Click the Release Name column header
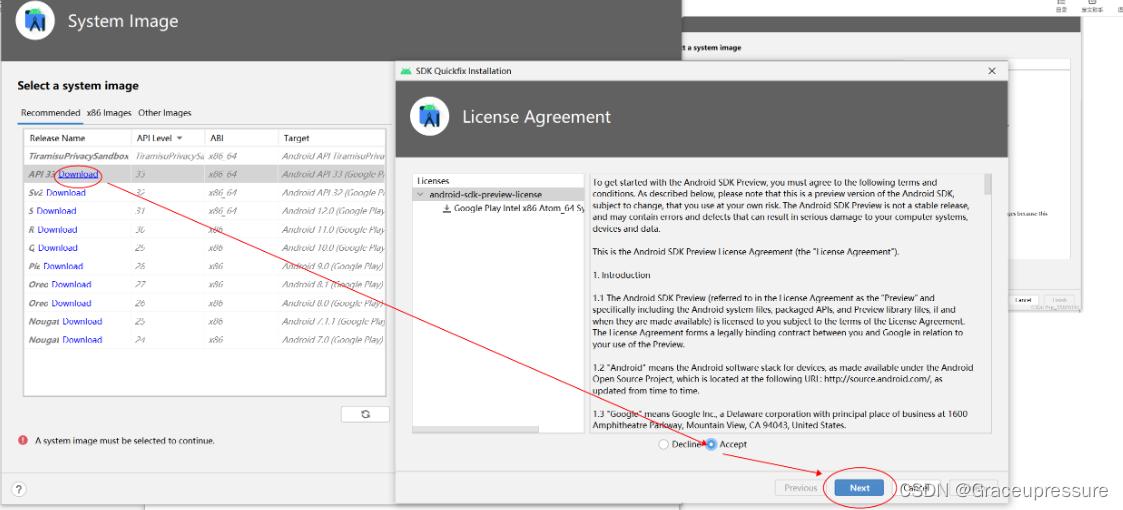 (x=77, y=138)
